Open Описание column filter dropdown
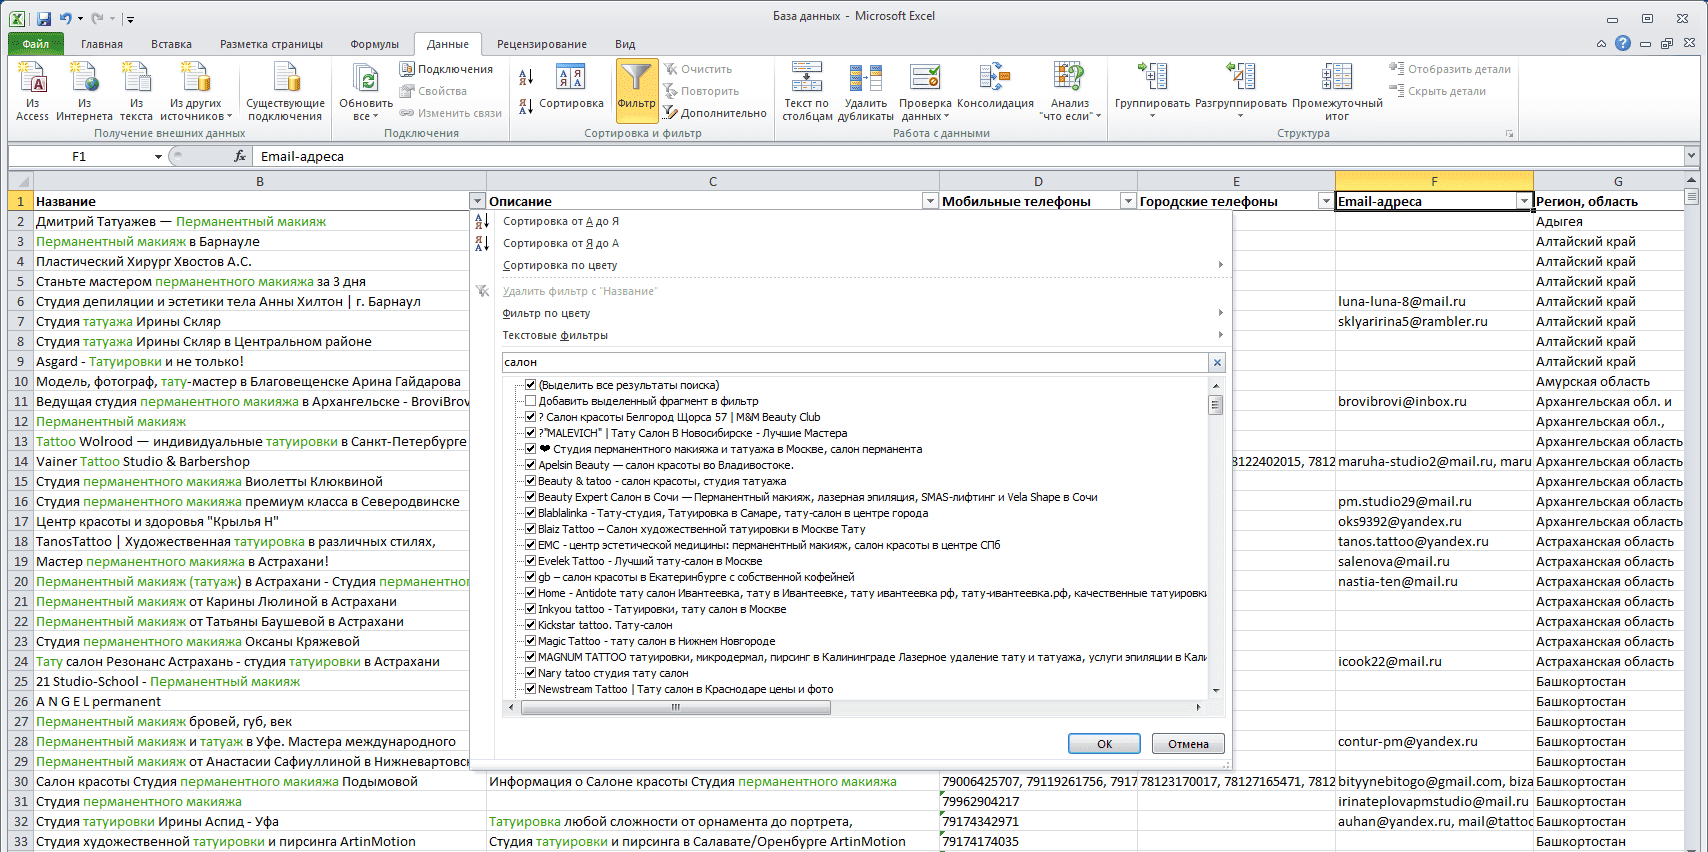Image resolution: width=1708 pixels, height=852 pixels. point(930,201)
